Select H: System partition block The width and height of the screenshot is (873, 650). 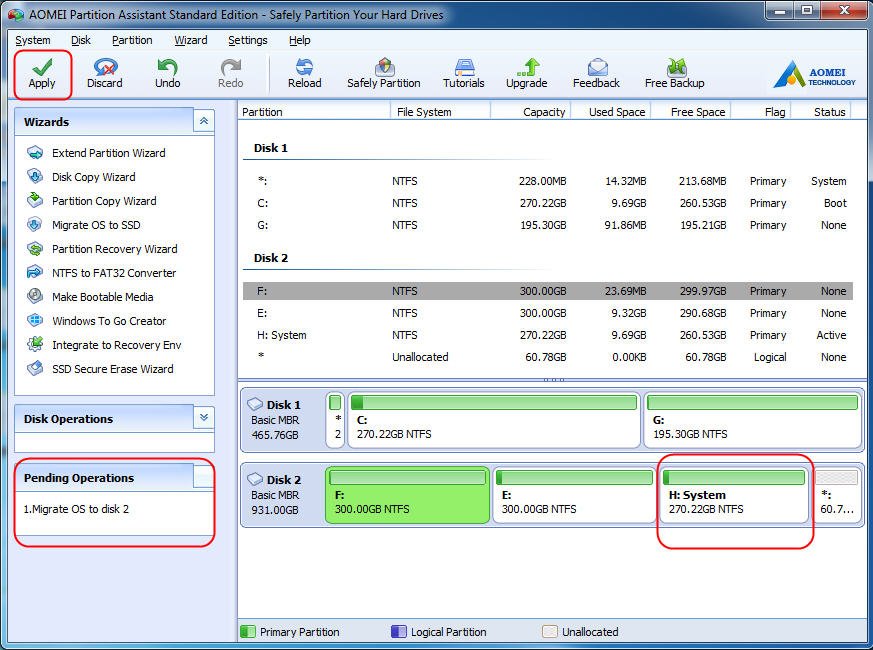pyautogui.click(x=734, y=495)
